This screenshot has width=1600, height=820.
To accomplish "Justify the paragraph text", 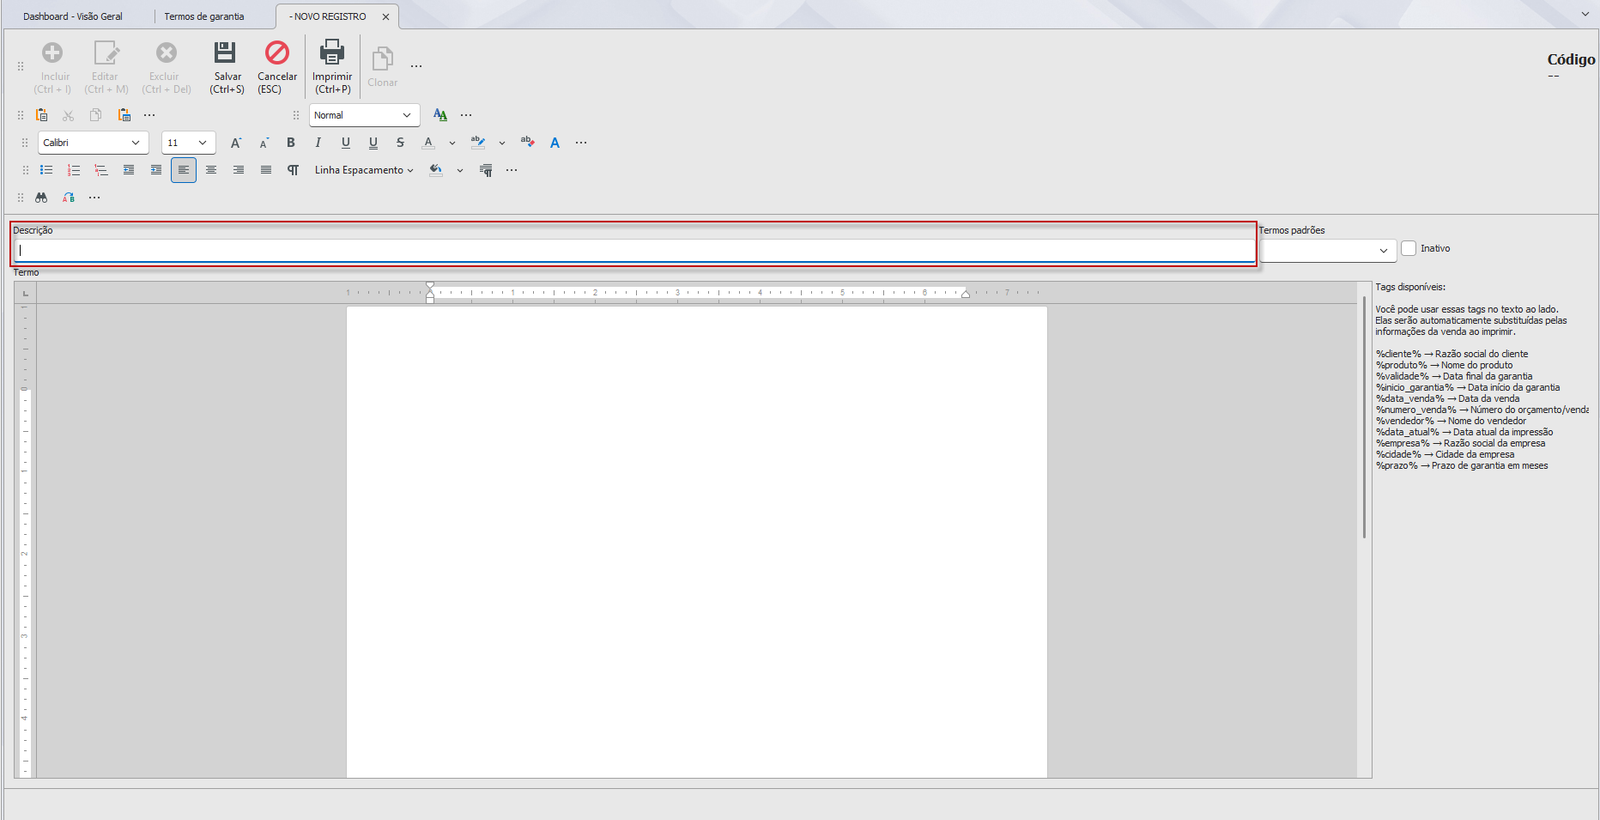I will tap(266, 170).
